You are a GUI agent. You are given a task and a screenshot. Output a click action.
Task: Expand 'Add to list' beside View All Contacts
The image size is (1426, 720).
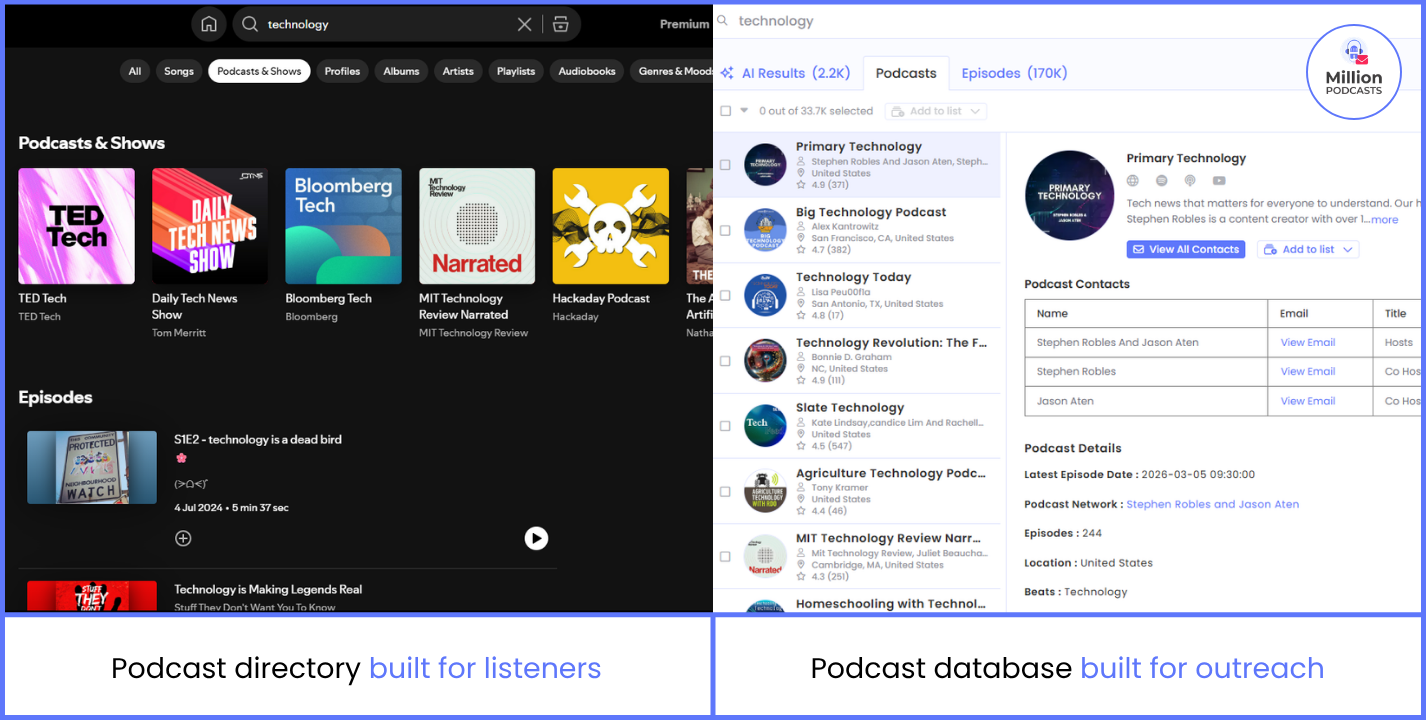point(1309,249)
